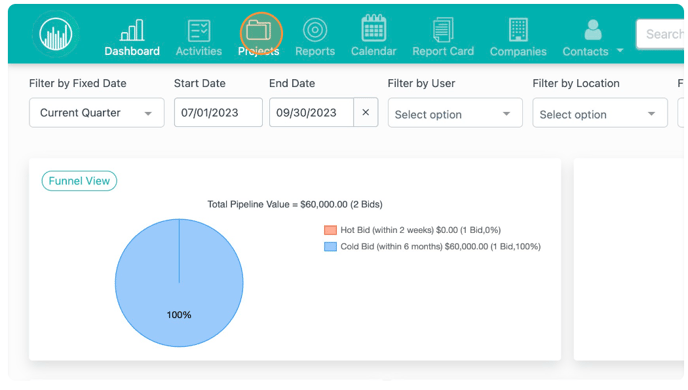Screen dimensions: 688x390
Task: Click the Start Date field 07/01/2023
Action: tap(218, 112)
